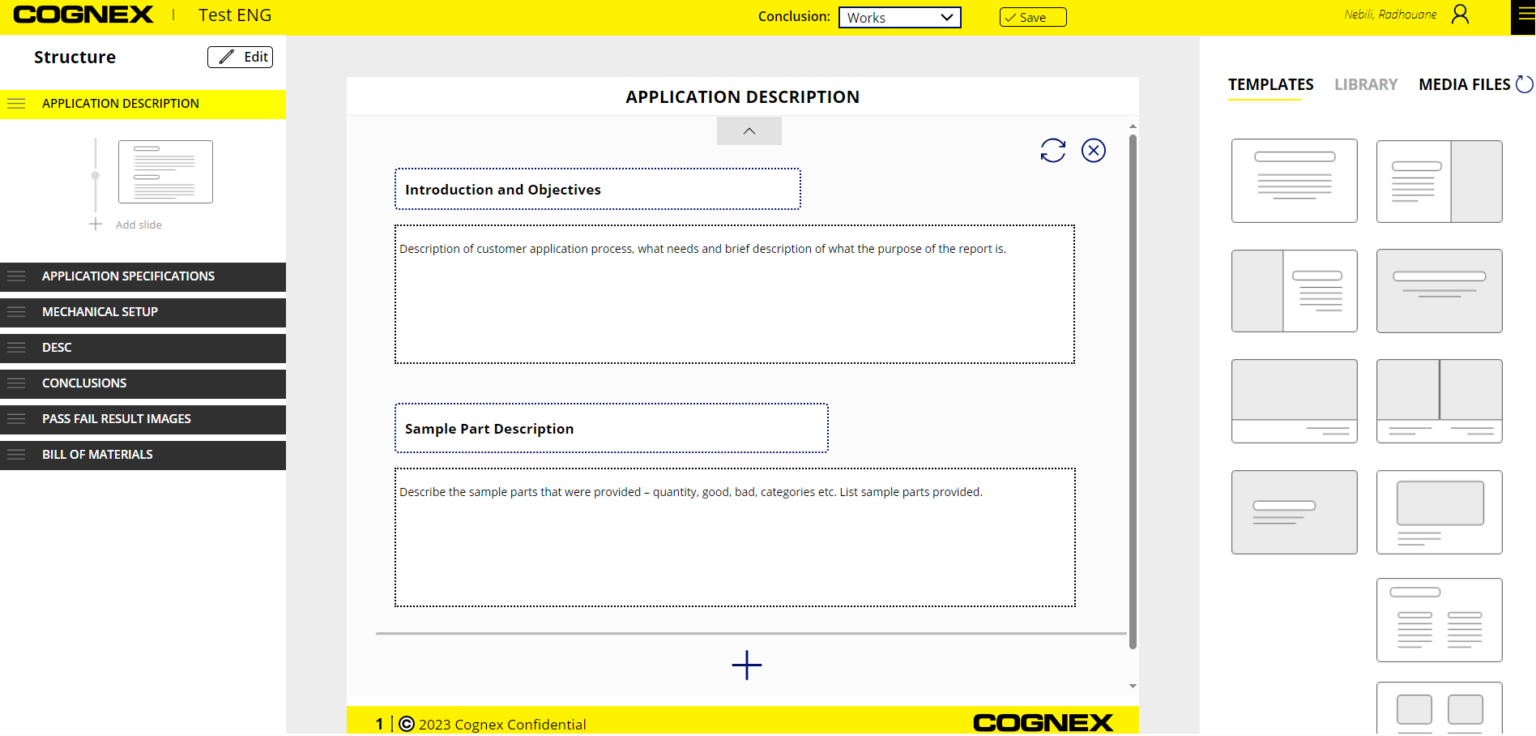
Task: Collapse the slide using the up chevron
Action: [x=749, y=131]
